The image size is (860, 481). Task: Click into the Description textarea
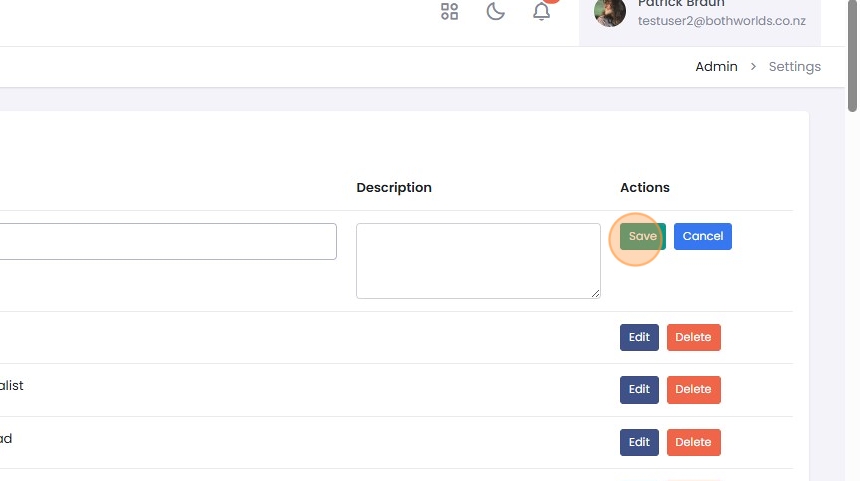478,260
